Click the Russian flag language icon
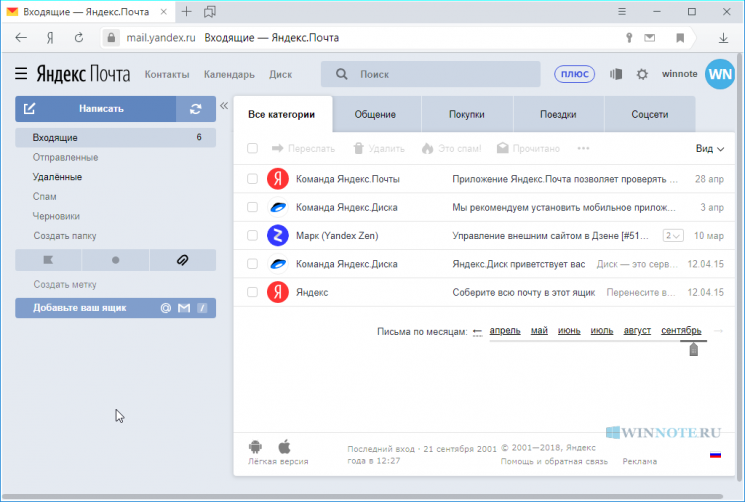The height and width of the screenshot is (502, 745). pos(716,455)
